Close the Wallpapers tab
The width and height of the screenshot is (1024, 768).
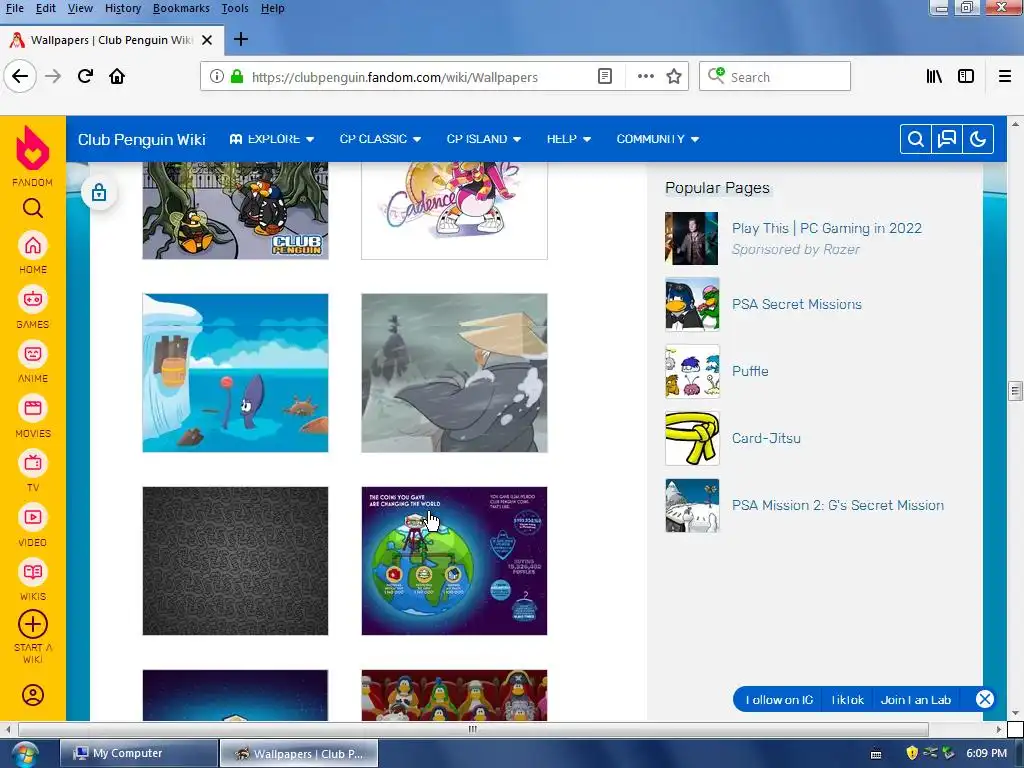[x=207, y=40]
